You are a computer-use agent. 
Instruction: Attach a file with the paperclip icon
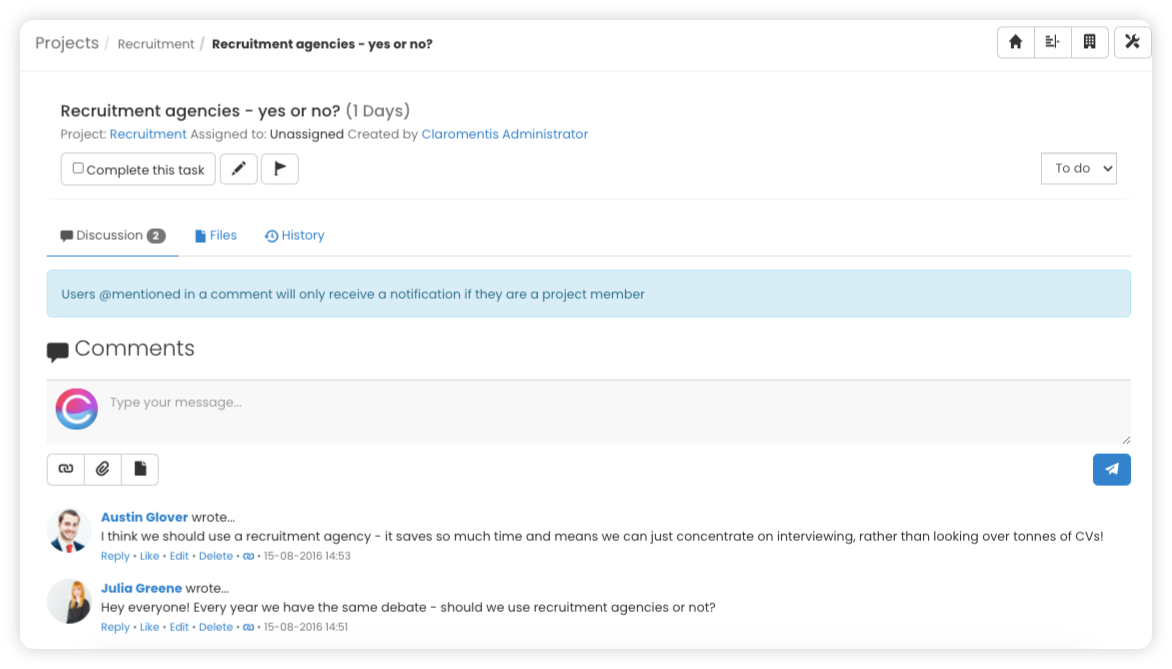click(x=103, y=469)
